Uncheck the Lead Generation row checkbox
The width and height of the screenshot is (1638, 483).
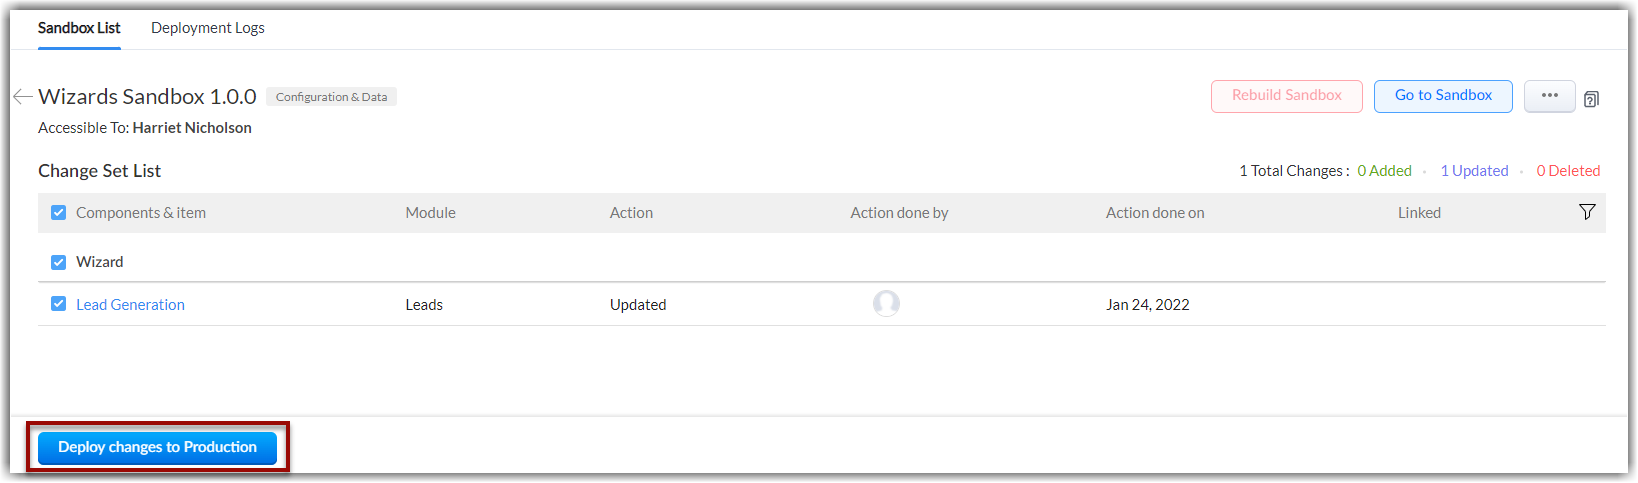coord(58,304)
